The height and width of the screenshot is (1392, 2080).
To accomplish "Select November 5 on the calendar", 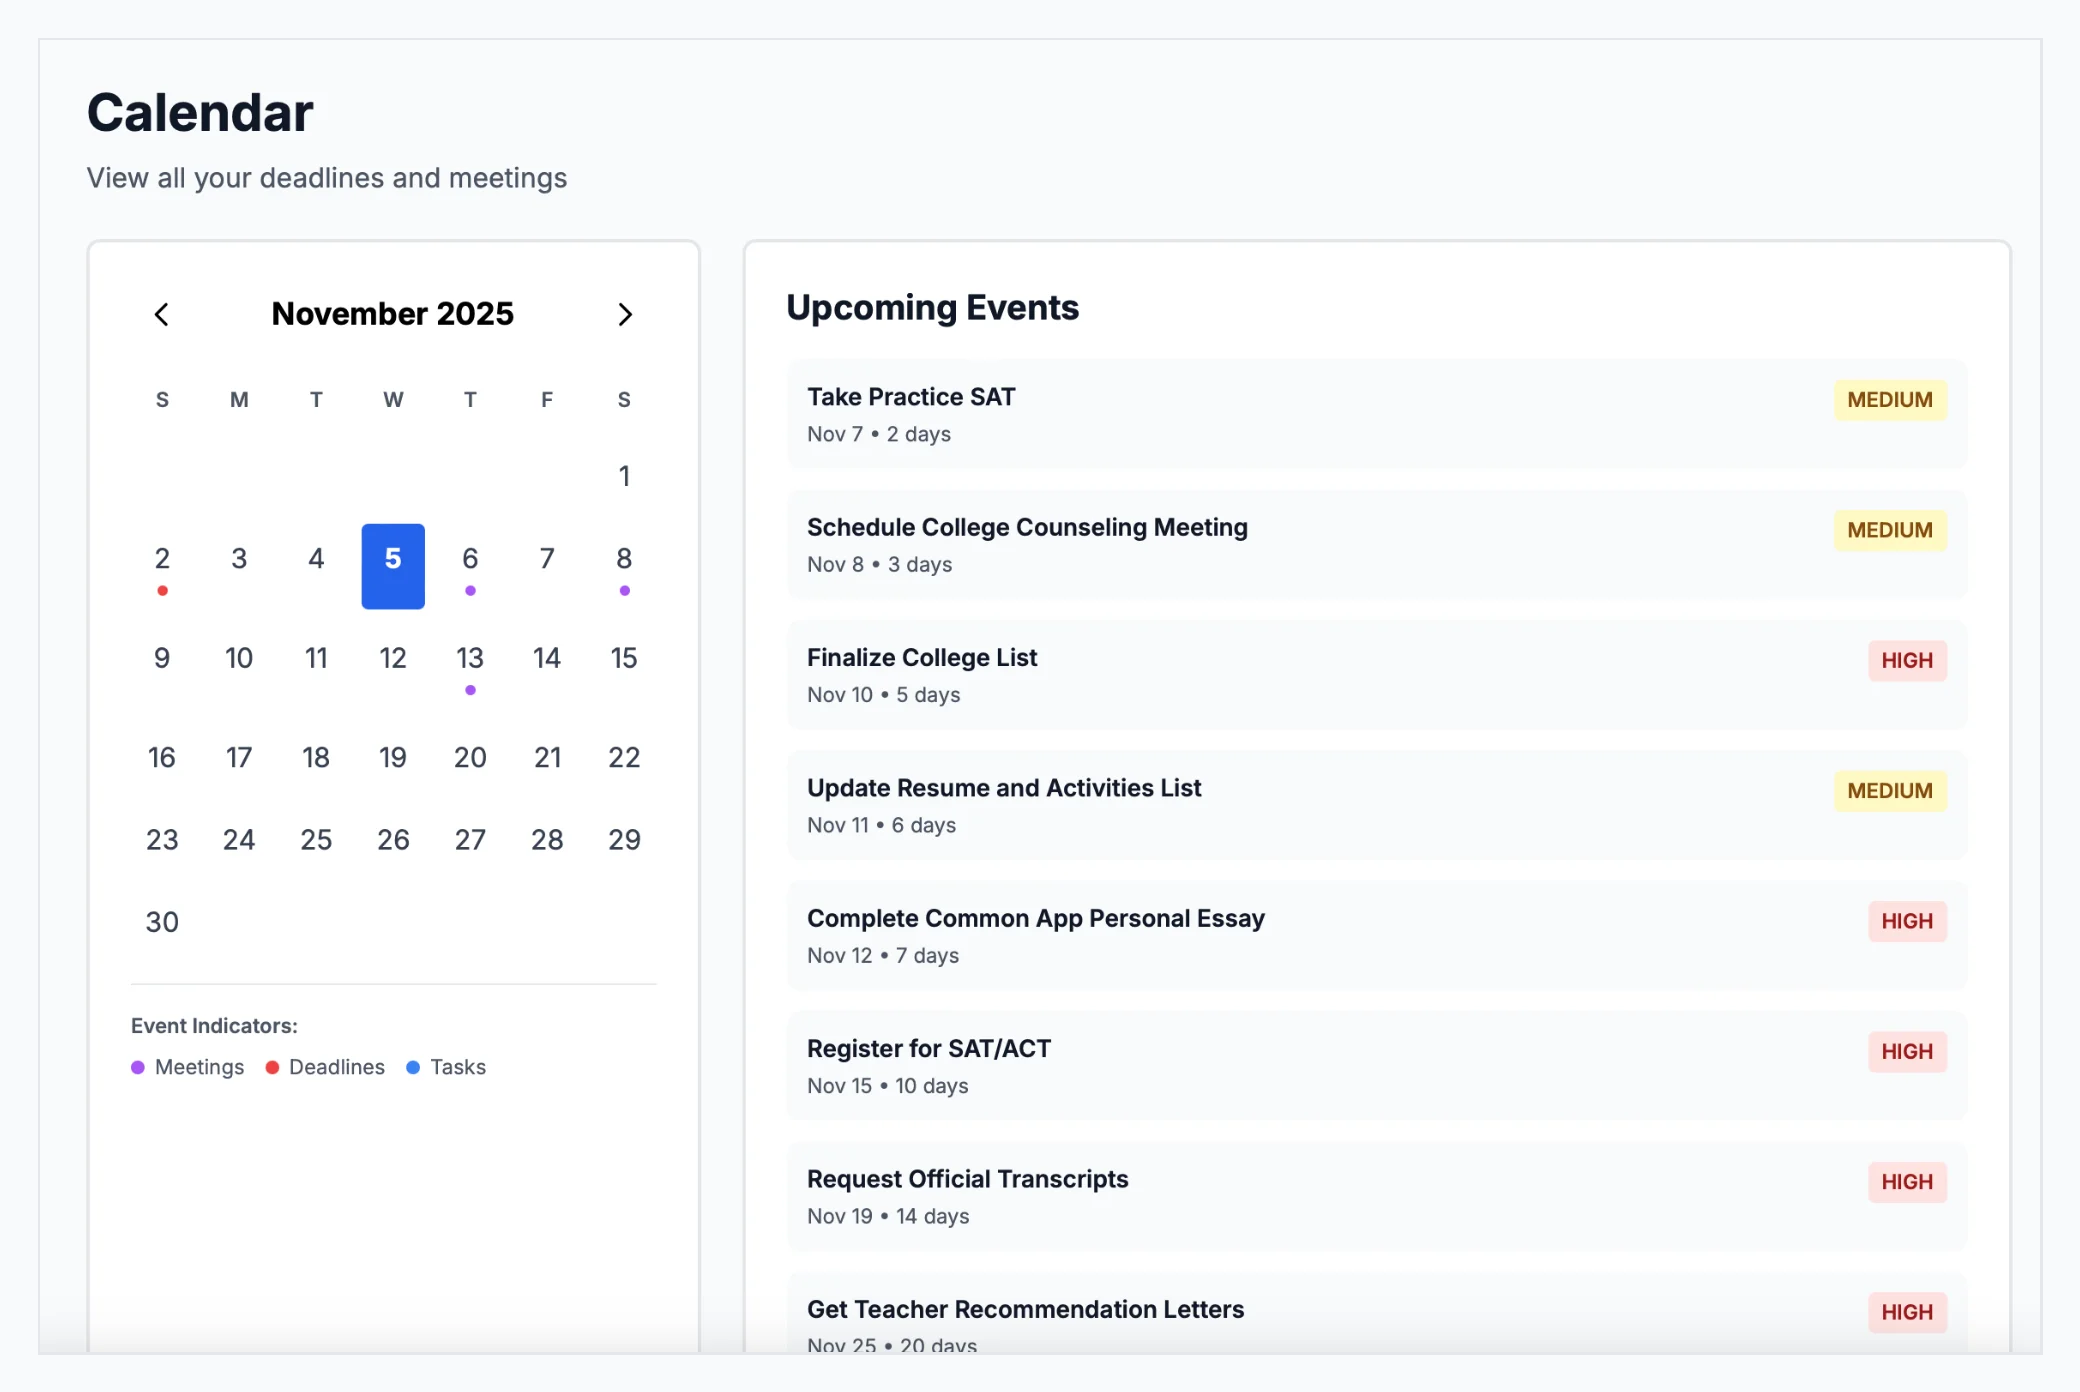I will [393, 559].
